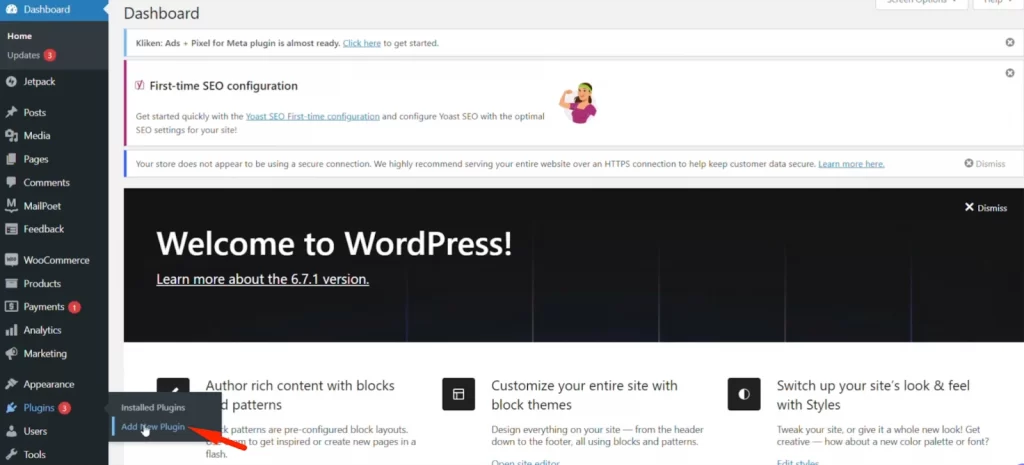Click the Users person icon
The width and height of the screenshot is (1024, 465).
pyautogui.click(x=11, y=431)
